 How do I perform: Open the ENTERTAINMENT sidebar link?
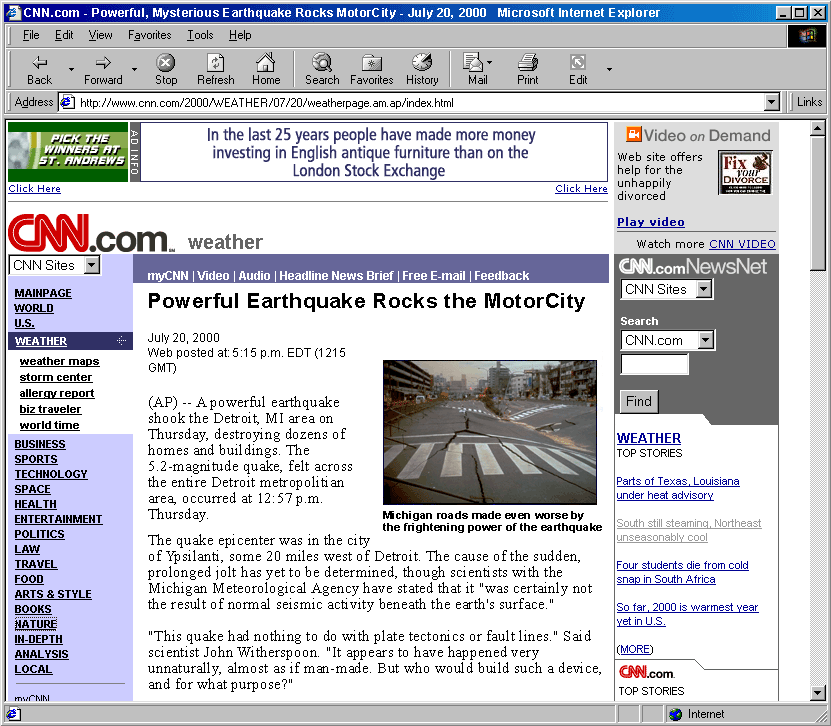point(58,519)
